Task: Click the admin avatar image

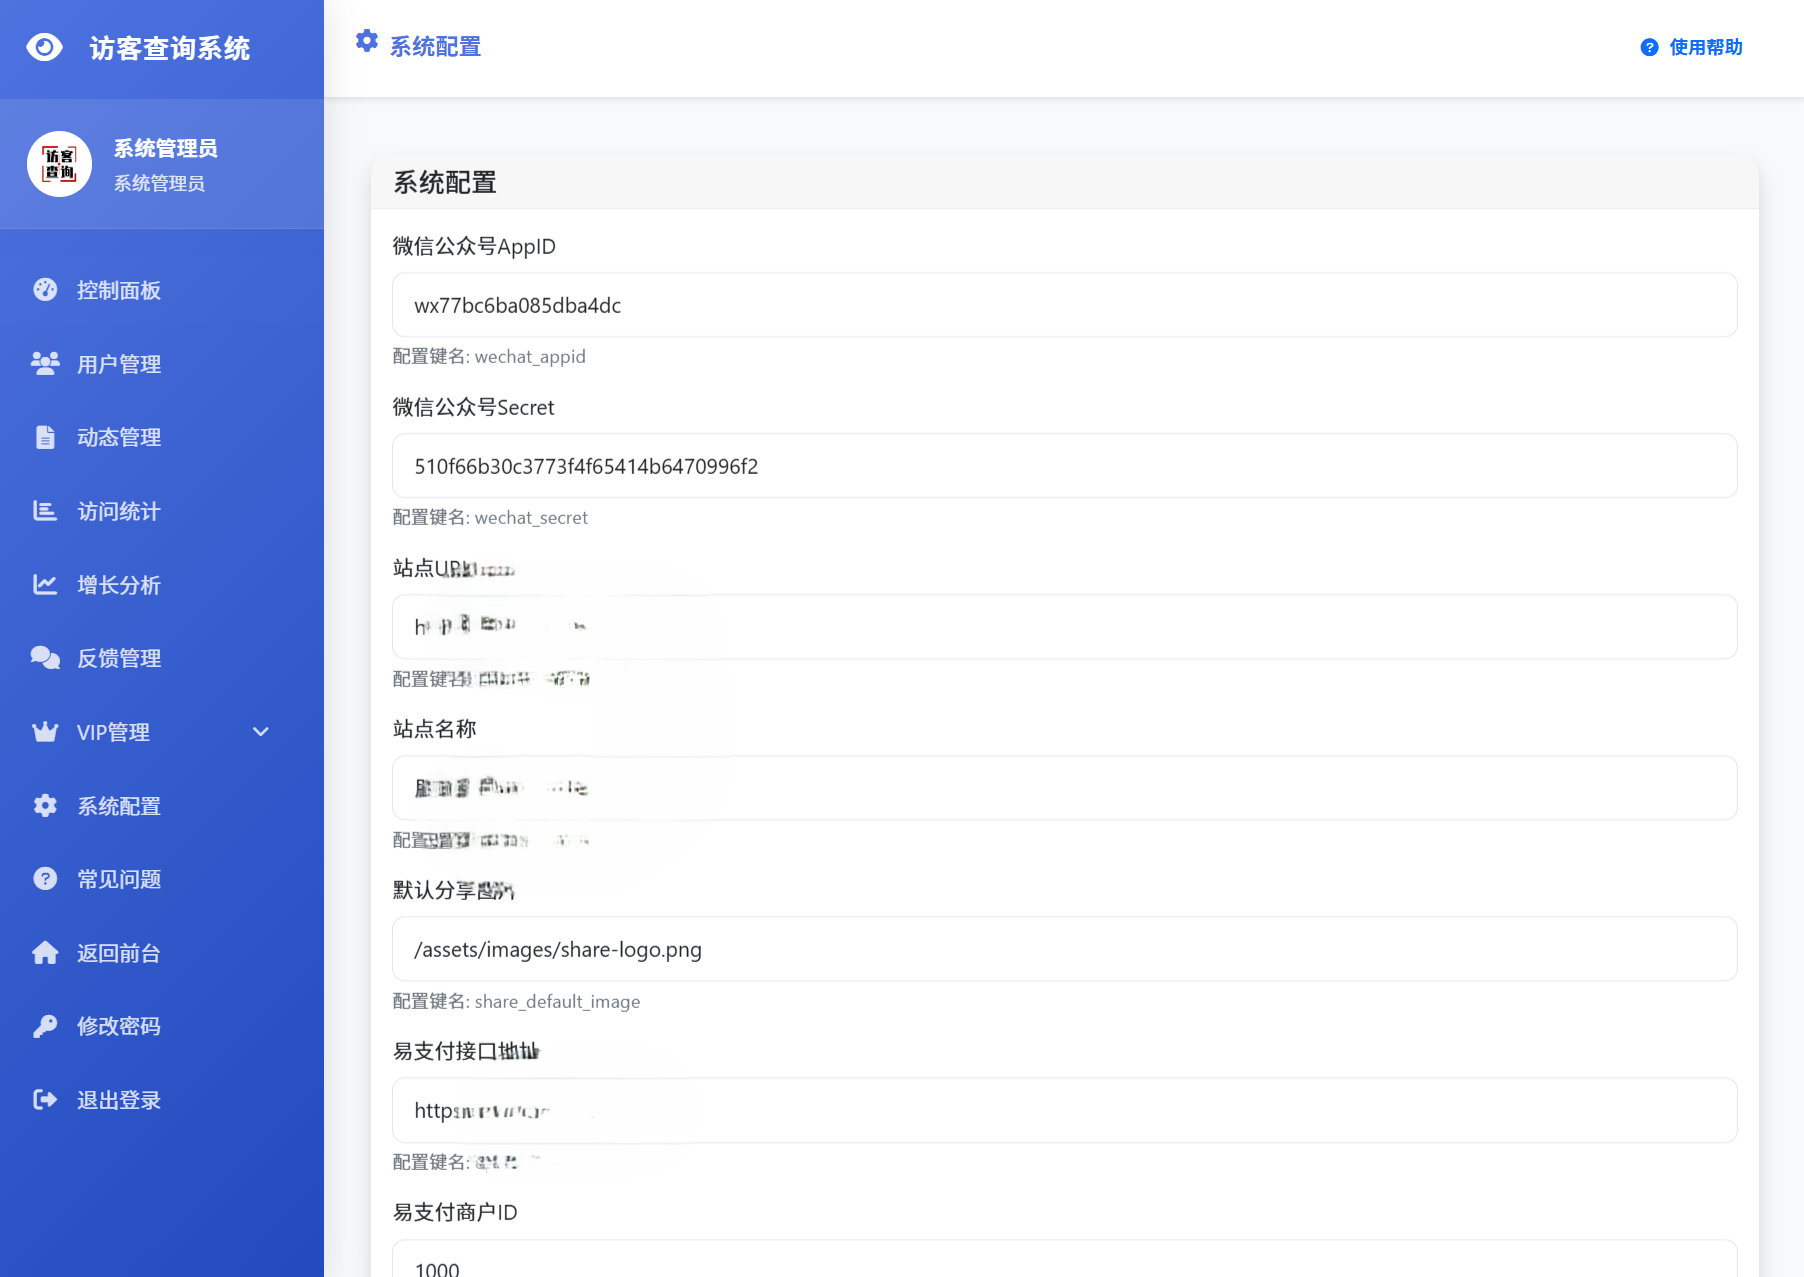Action: [x=60, y=164]
